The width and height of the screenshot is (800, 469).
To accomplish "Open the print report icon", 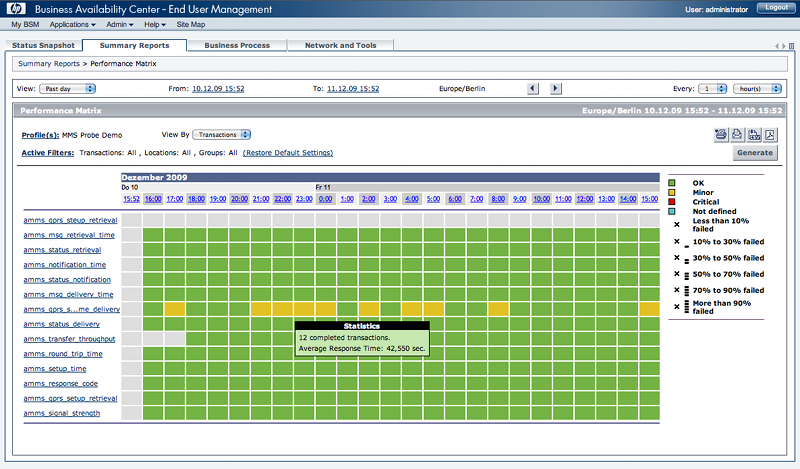I will 721,135.
